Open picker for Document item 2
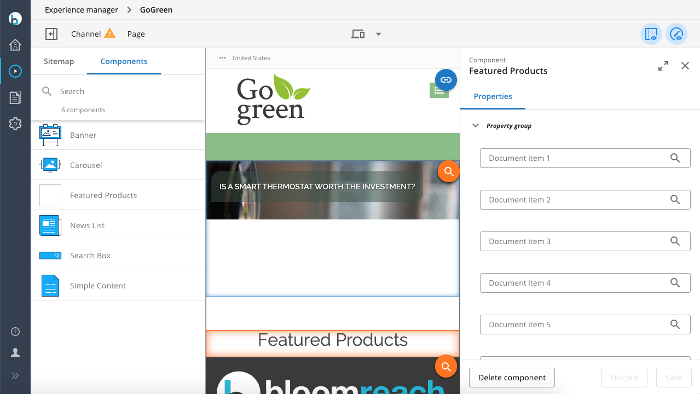700x394 pixels. 675,199
